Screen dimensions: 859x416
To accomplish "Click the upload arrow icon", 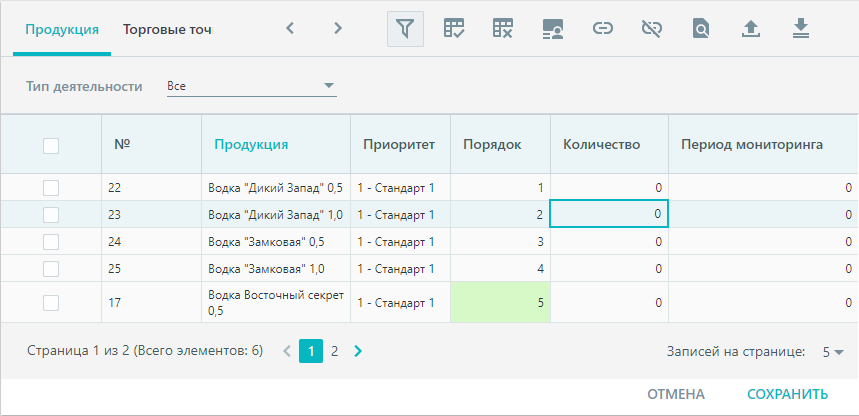I will [x=751, y=29].
